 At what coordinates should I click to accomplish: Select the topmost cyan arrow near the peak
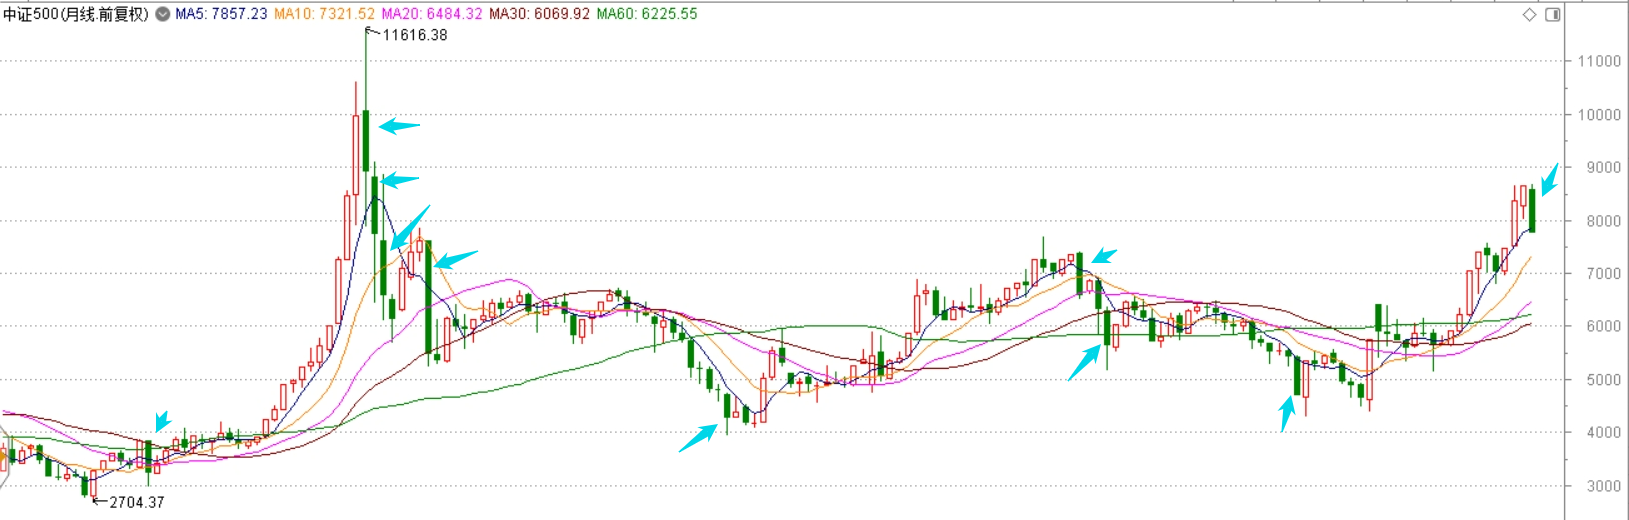tap(399, 126)
